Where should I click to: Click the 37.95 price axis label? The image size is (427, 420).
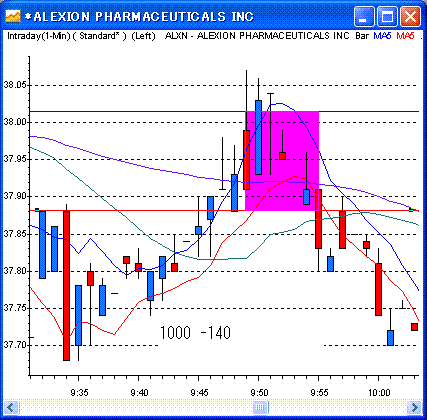tap(15, 159)
